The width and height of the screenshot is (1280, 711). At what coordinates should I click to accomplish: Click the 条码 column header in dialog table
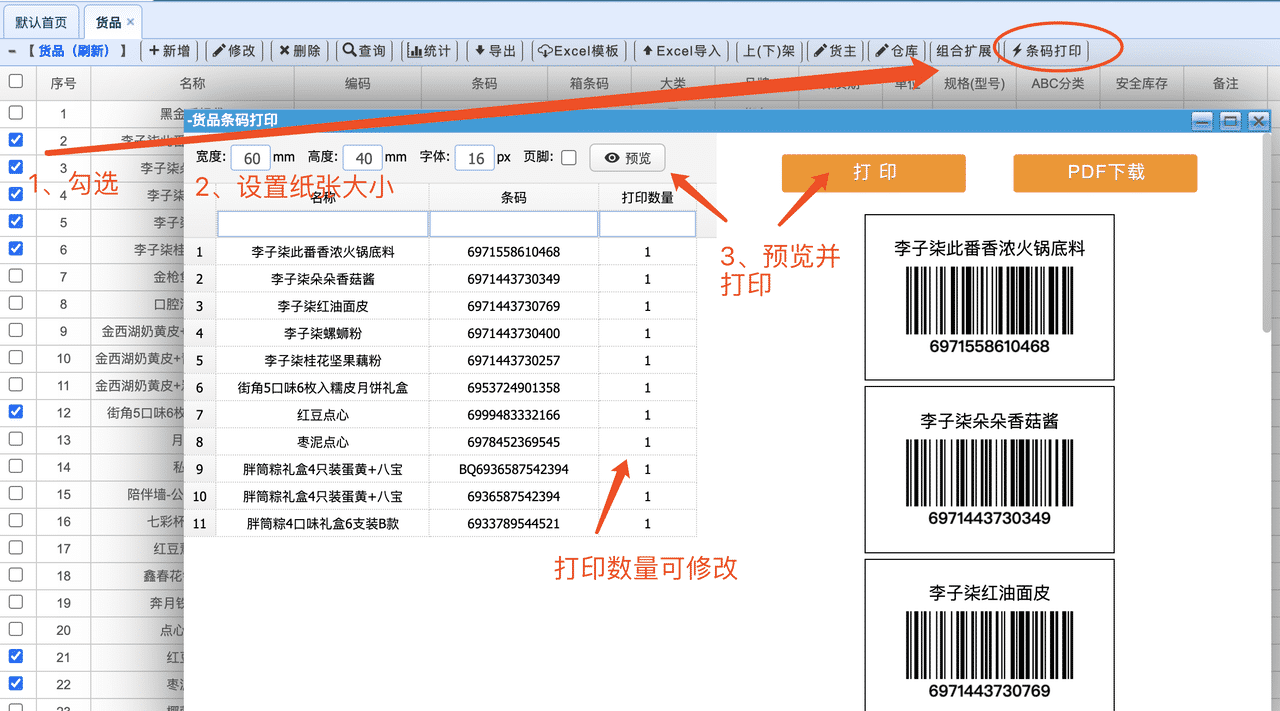514,198
